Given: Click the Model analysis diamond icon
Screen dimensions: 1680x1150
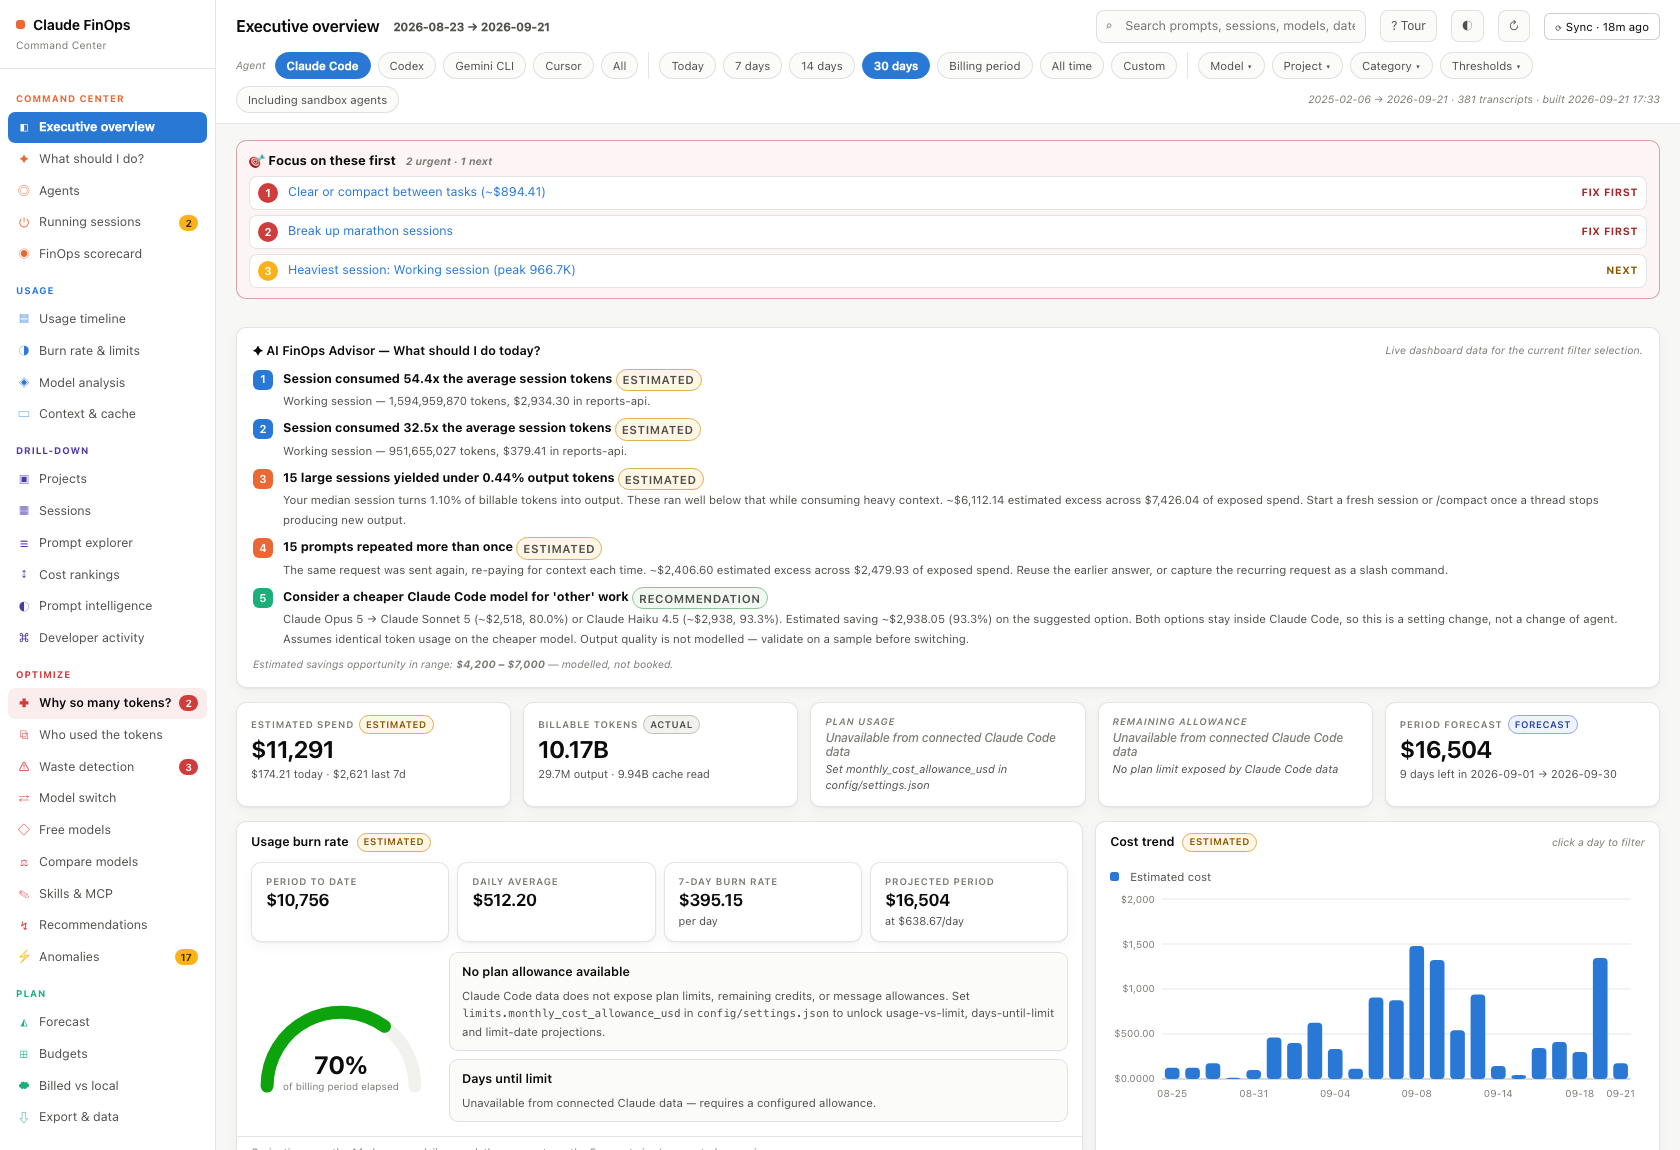Looking at the screenshot, I should [24, 383].
